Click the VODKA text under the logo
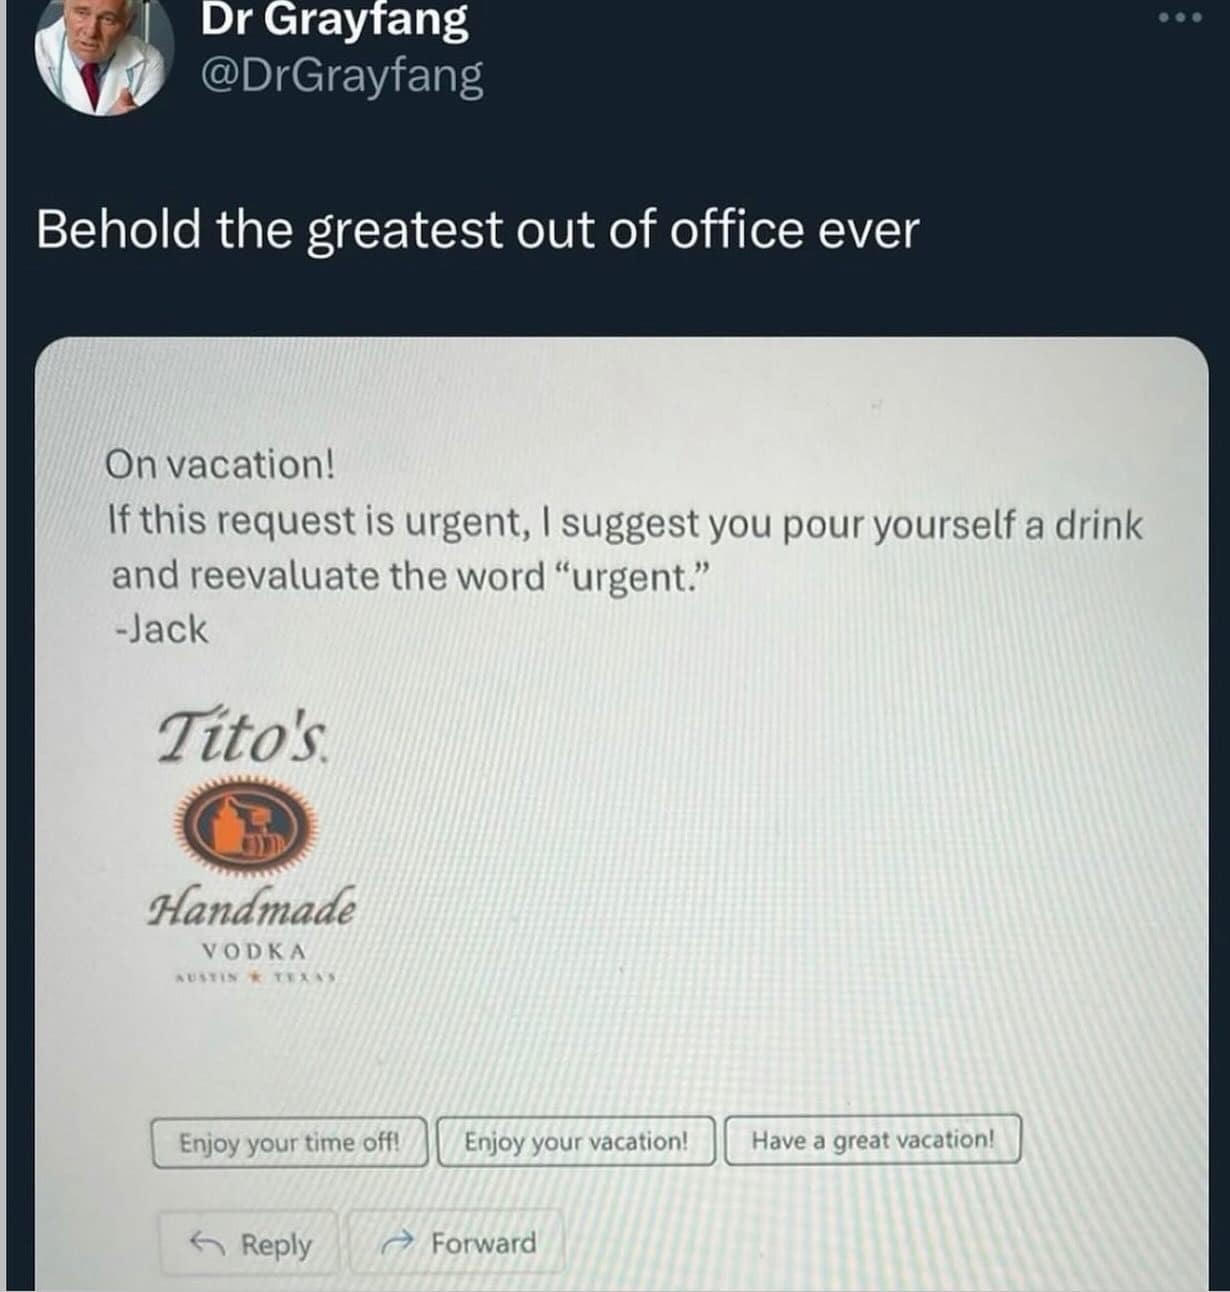 pos(254,951)
